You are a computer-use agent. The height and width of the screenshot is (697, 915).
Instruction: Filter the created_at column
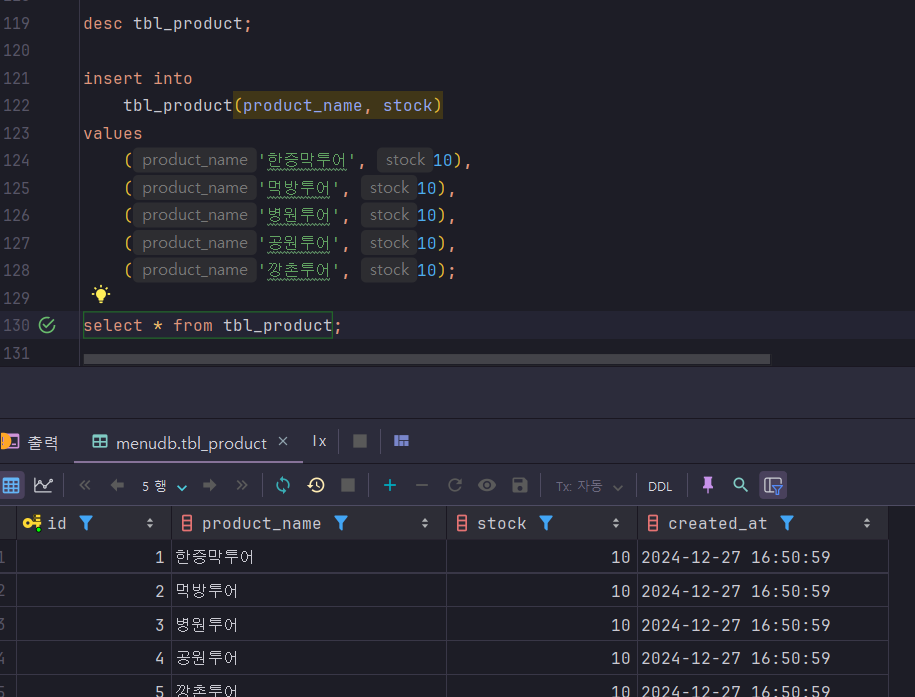[787, 523]
